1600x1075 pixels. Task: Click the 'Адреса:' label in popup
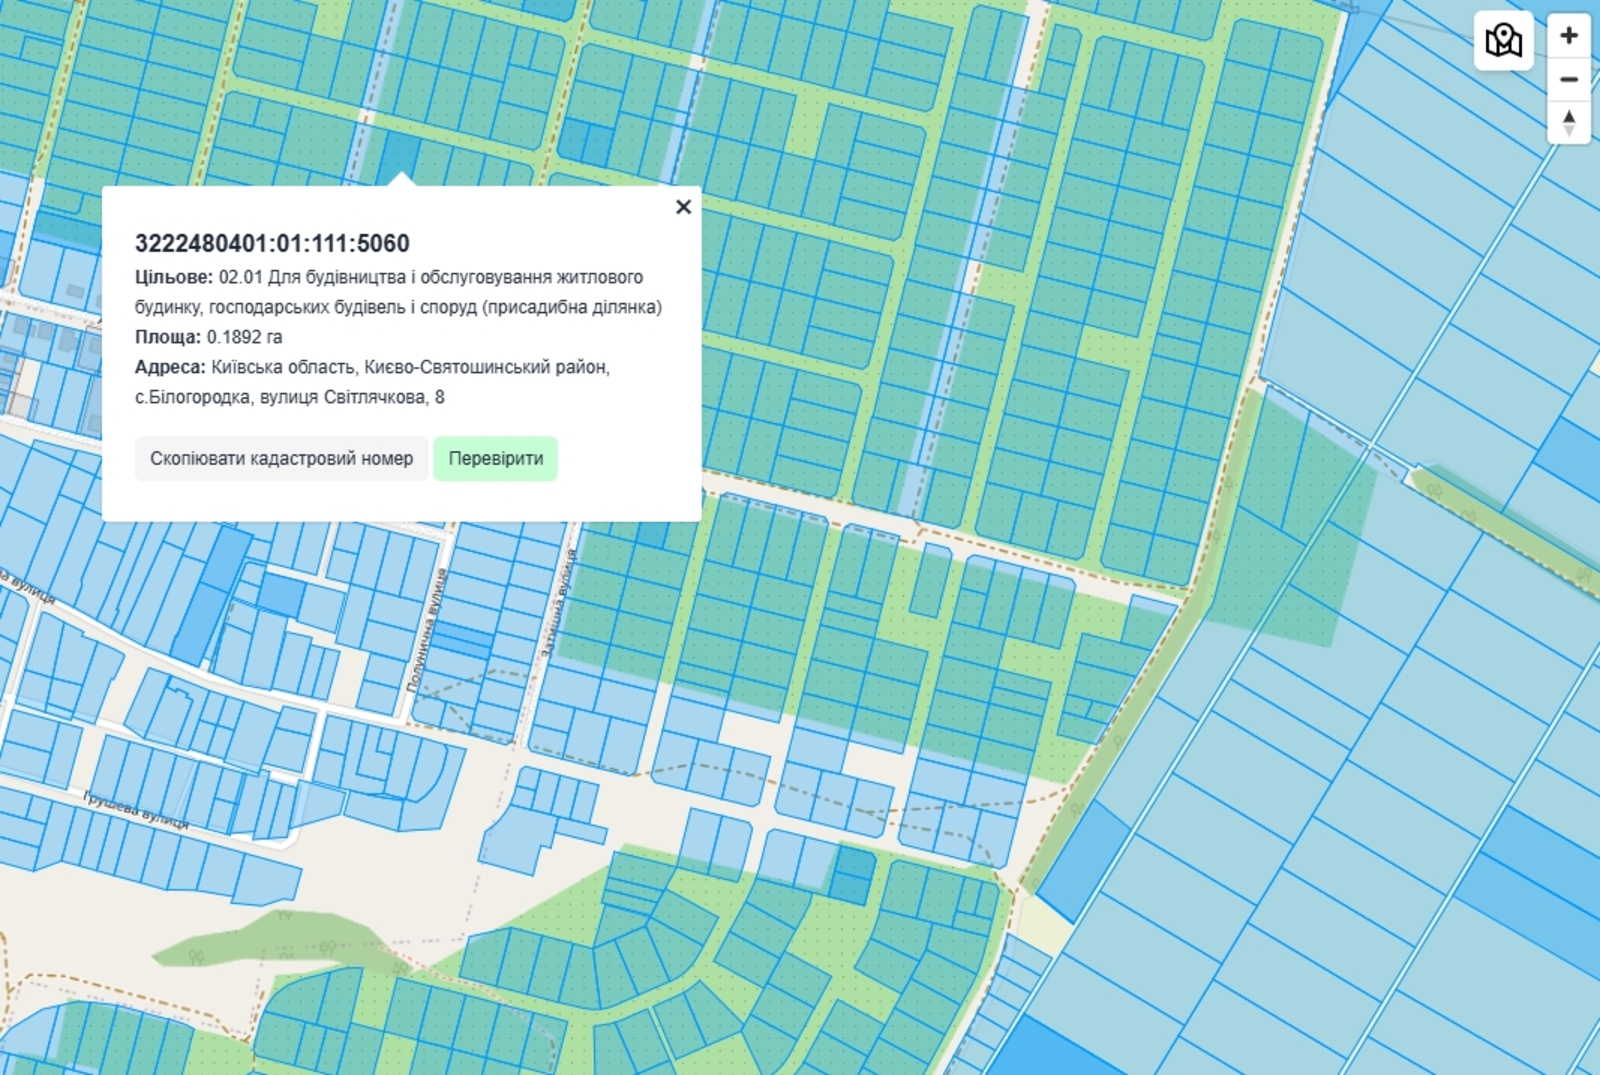[x=170, y=367]
